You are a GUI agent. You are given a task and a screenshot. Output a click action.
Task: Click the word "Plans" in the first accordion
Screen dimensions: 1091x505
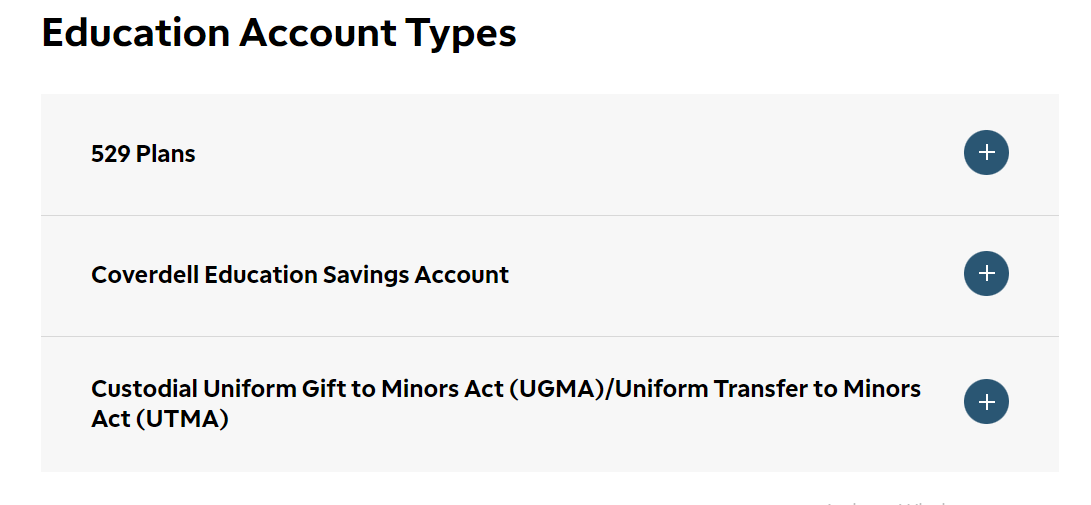(x=166, y=154)
